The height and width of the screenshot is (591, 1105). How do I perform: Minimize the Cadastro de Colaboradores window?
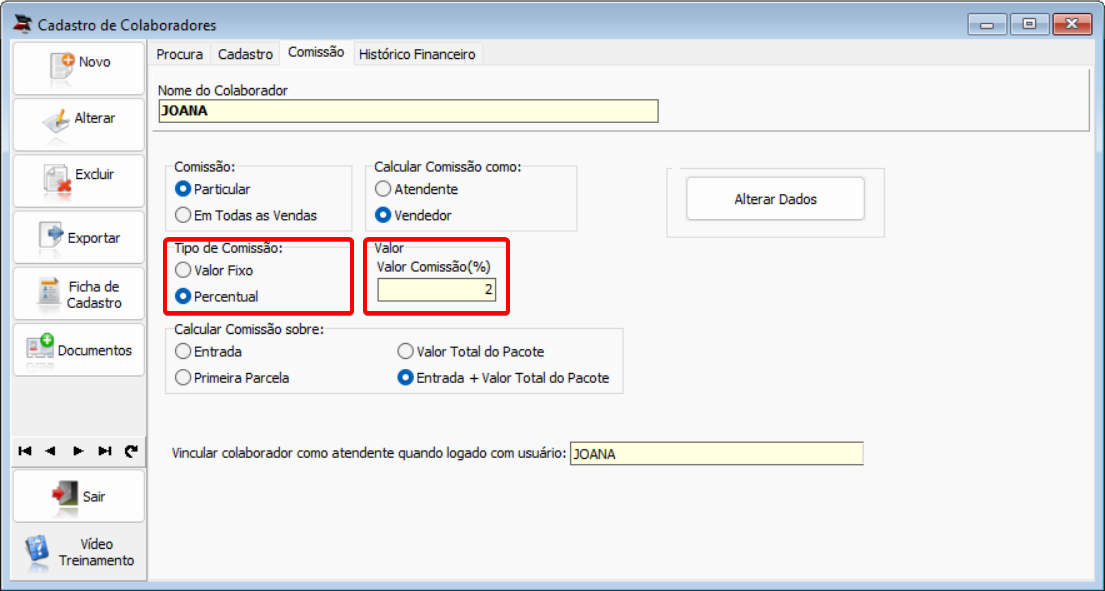[x=987, y=25]
